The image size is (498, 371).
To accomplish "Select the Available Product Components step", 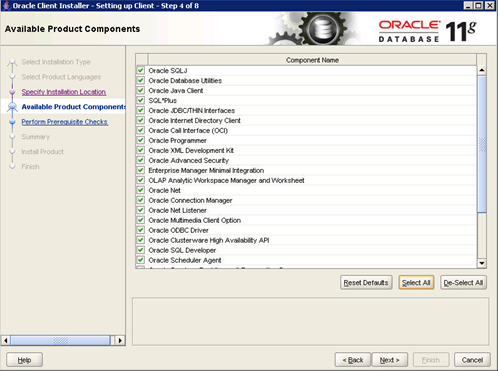I will pyautogui.click(x=73, y=107).
